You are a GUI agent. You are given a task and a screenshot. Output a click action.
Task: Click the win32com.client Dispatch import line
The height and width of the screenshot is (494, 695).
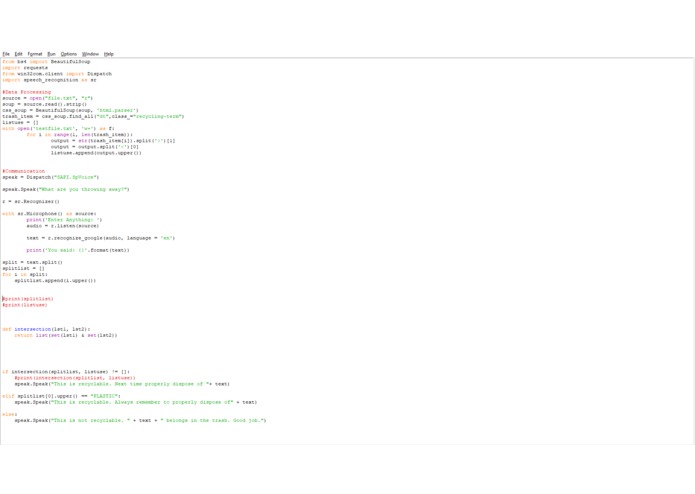57,74
